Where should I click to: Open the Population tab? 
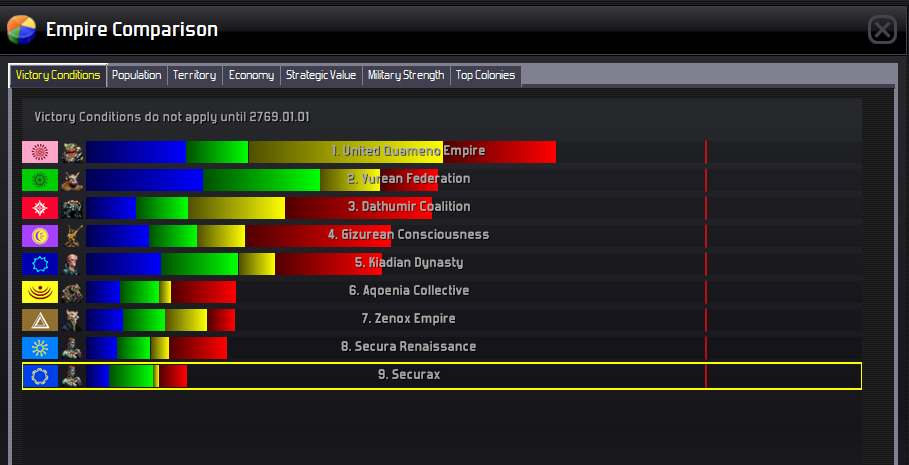coord(137,75)
